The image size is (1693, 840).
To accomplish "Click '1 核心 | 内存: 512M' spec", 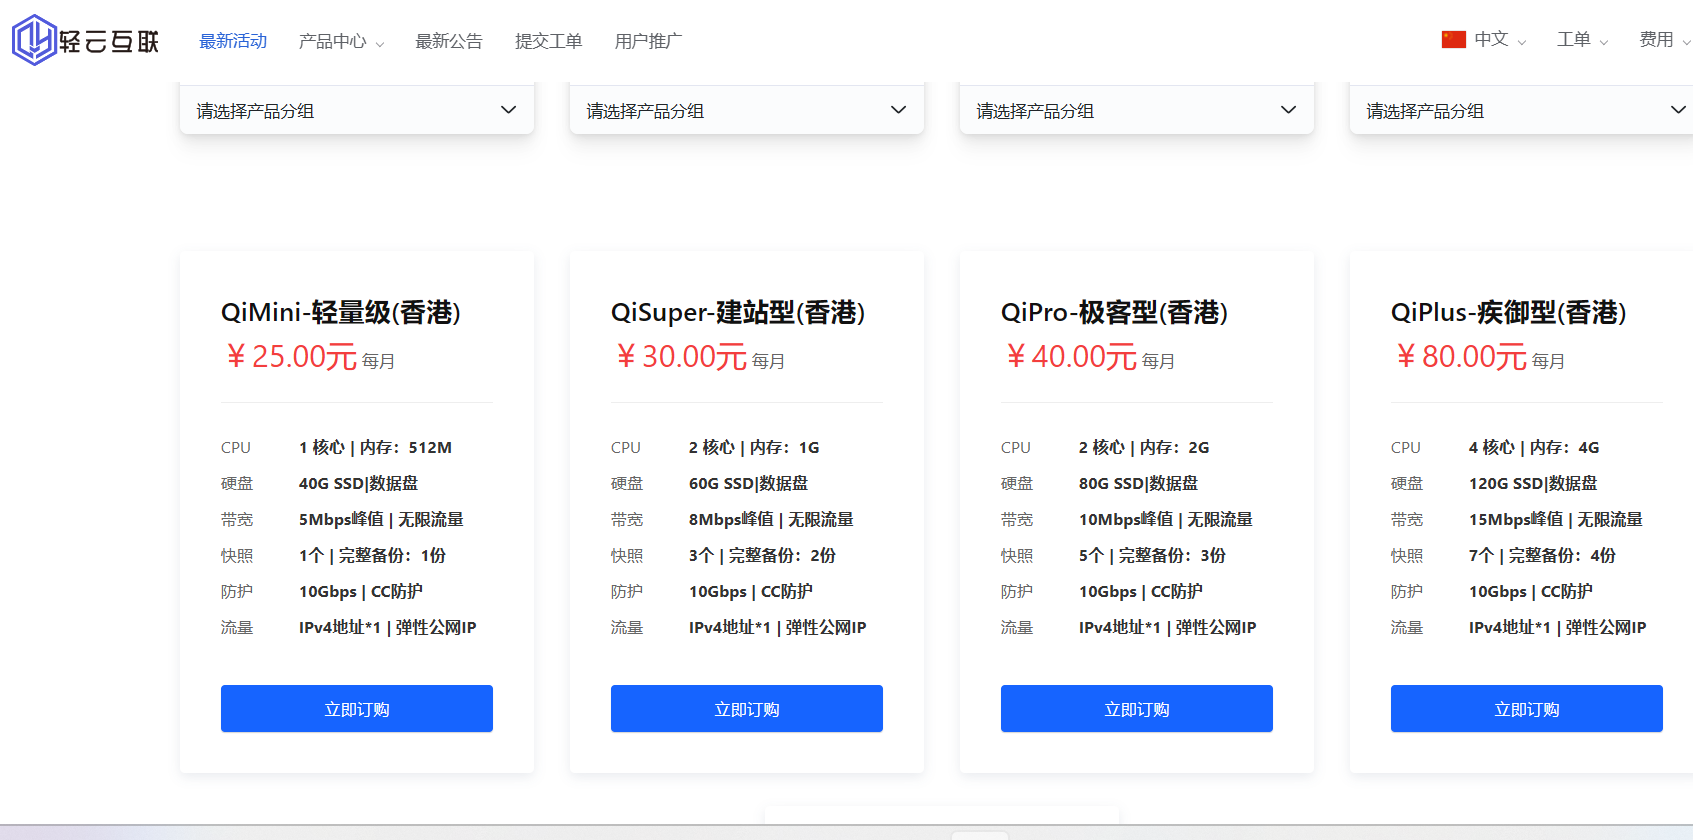I will [375, 447].
